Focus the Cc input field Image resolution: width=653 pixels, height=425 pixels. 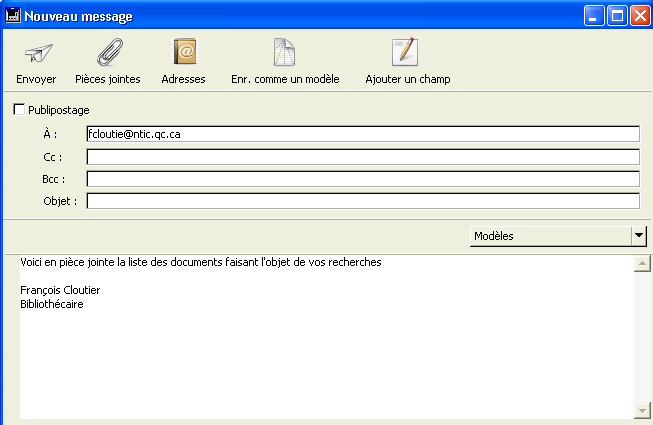[x=362, y=157]
